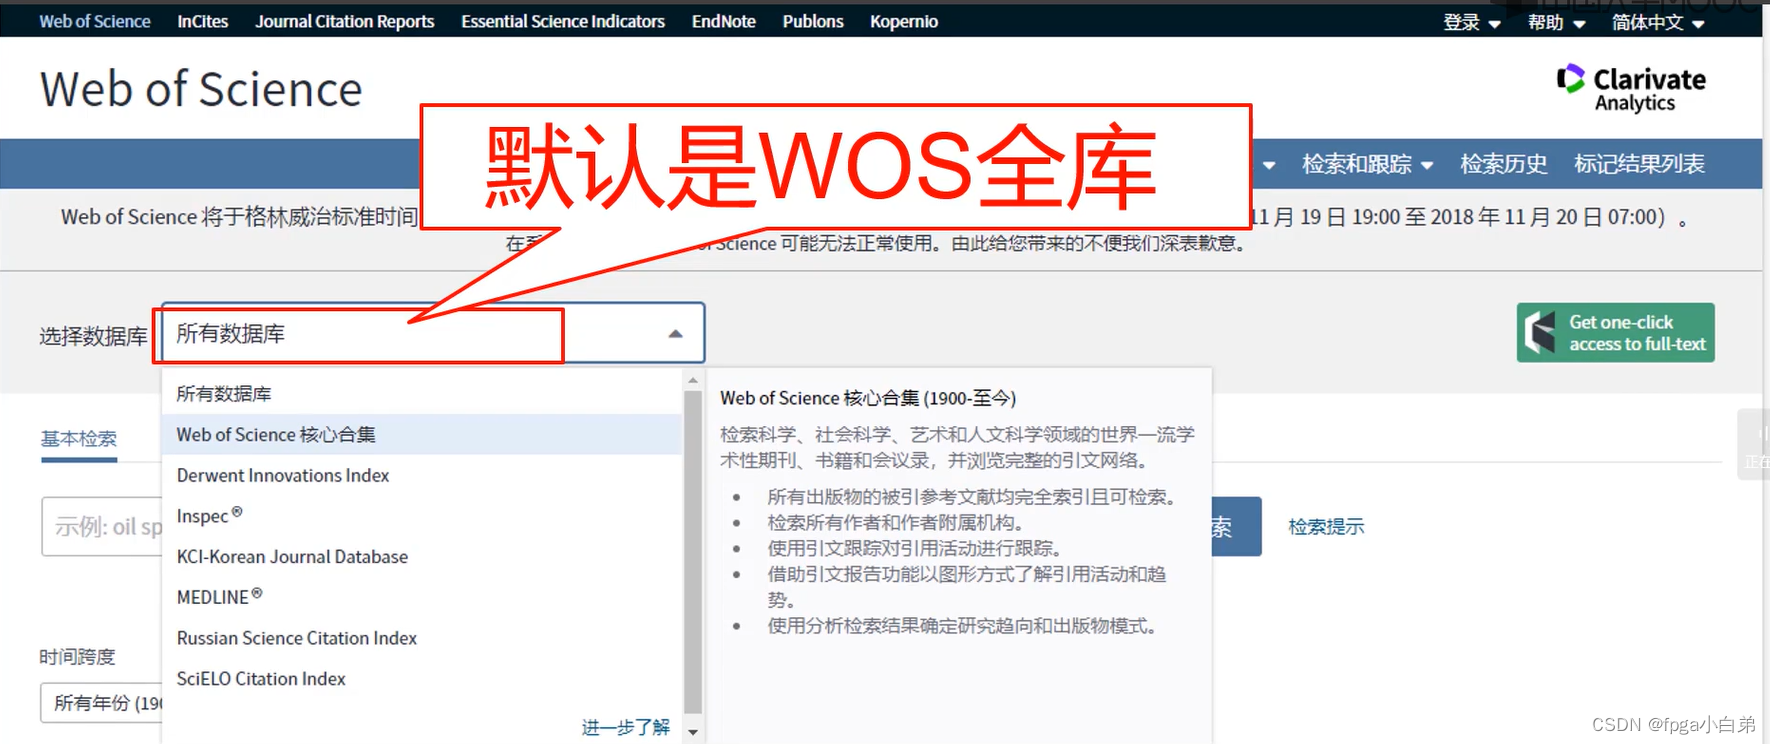Open Kopernio link
Viewport: 1770px width, 744px height.
pyautogui.click(x=904, y=21)
